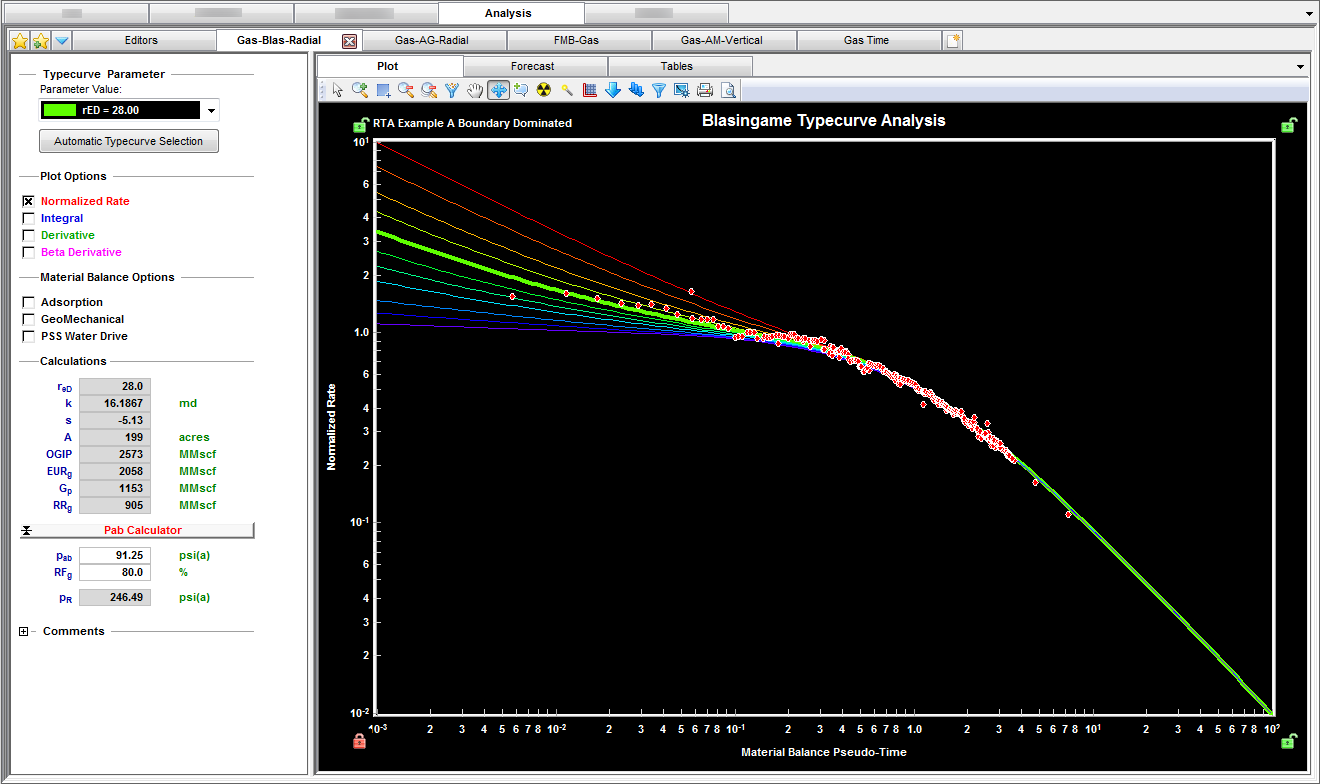
Task: Click the star with plus icon
Action: (40, 41)
